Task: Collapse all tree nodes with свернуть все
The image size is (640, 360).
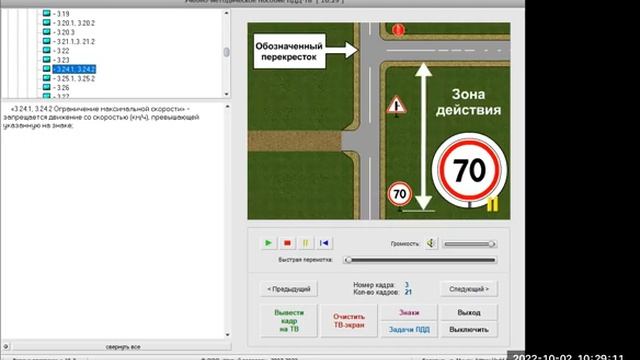Action: coord(122,347)
